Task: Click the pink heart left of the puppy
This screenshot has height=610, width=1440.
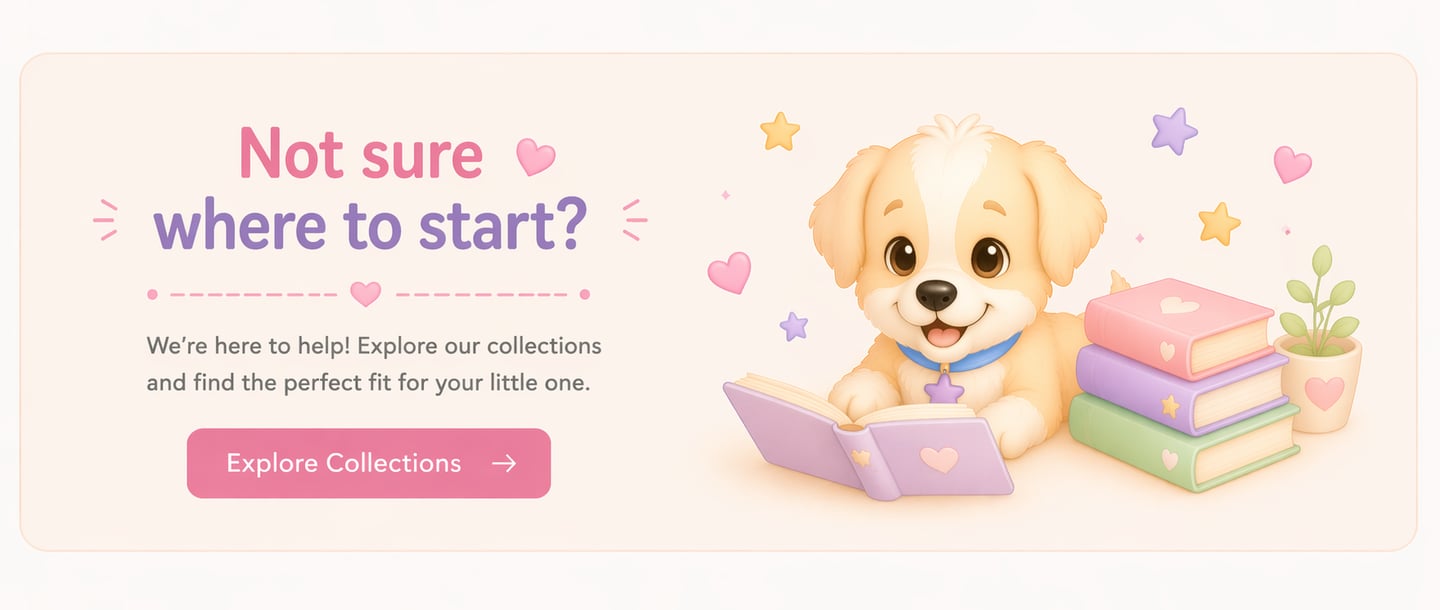Action: coord(729,272)
